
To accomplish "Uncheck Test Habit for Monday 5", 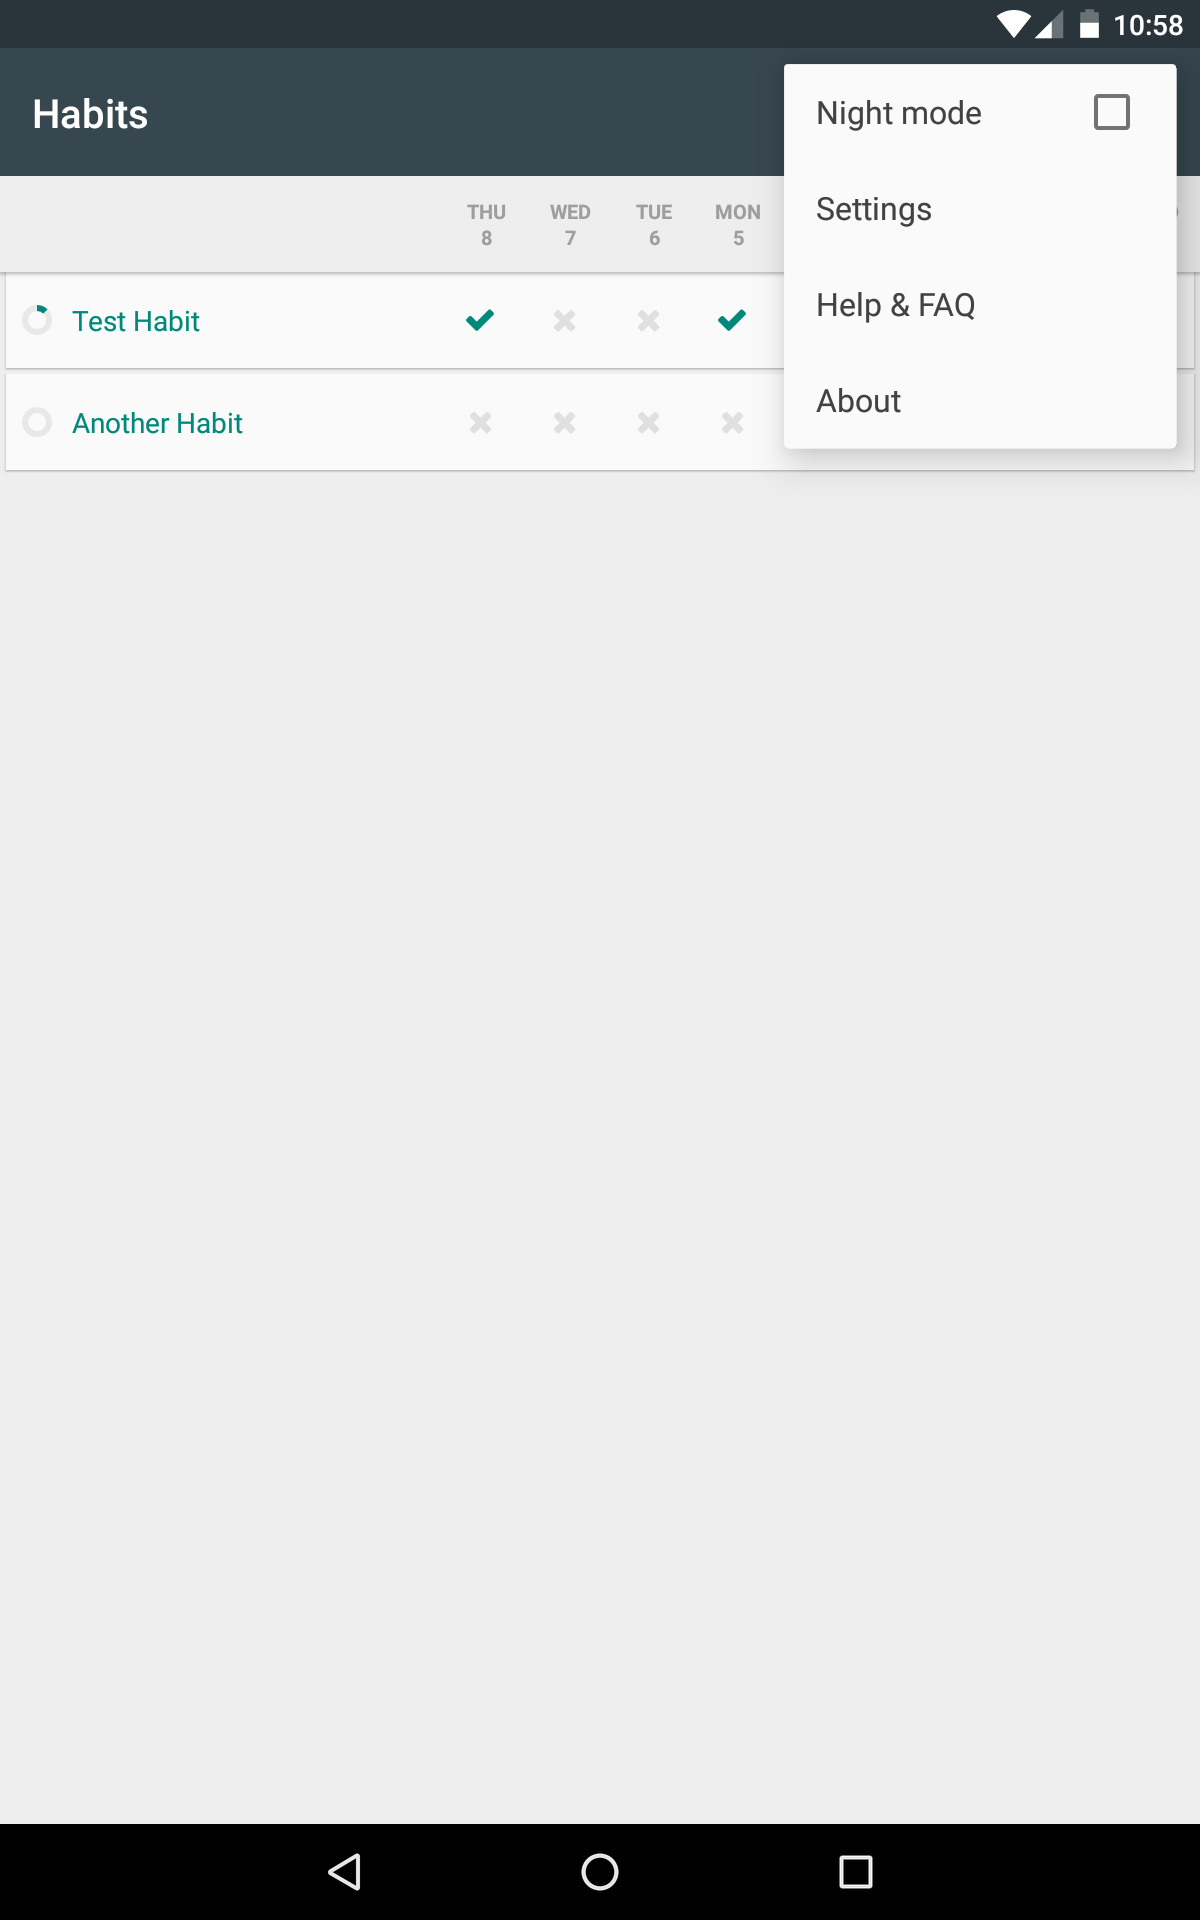I will 732,320.
